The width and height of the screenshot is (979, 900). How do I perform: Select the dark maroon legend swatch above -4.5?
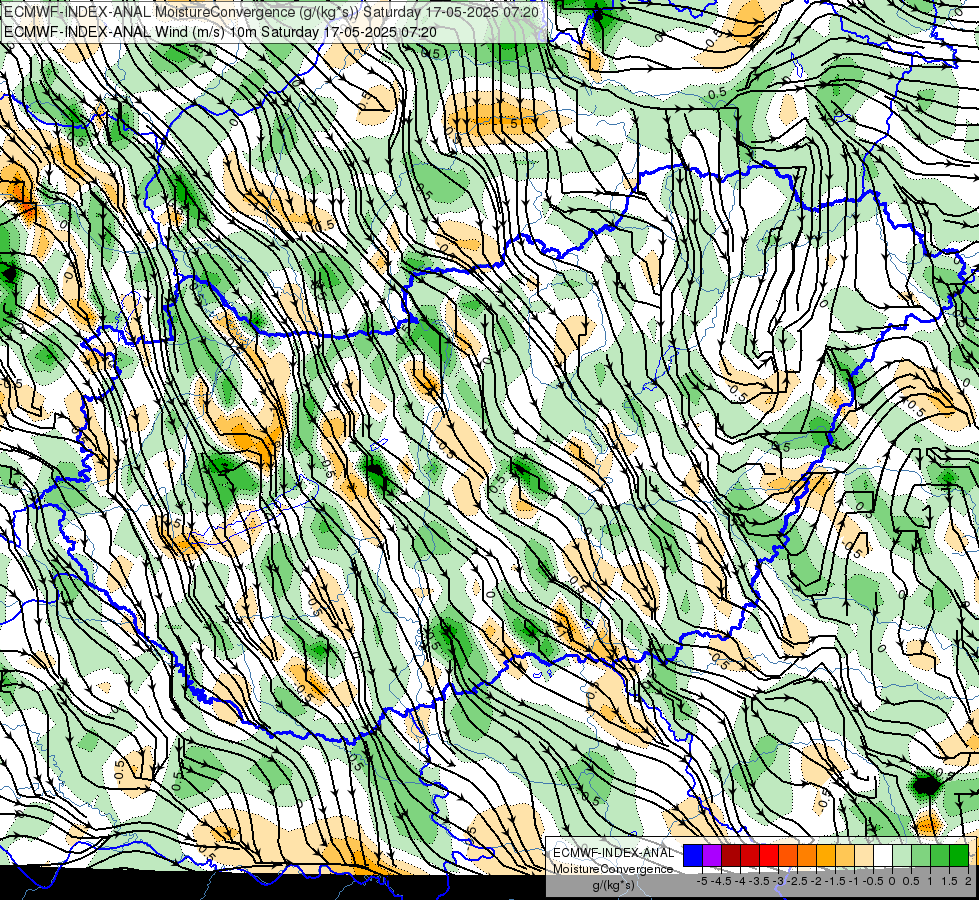tap(731, 856)
